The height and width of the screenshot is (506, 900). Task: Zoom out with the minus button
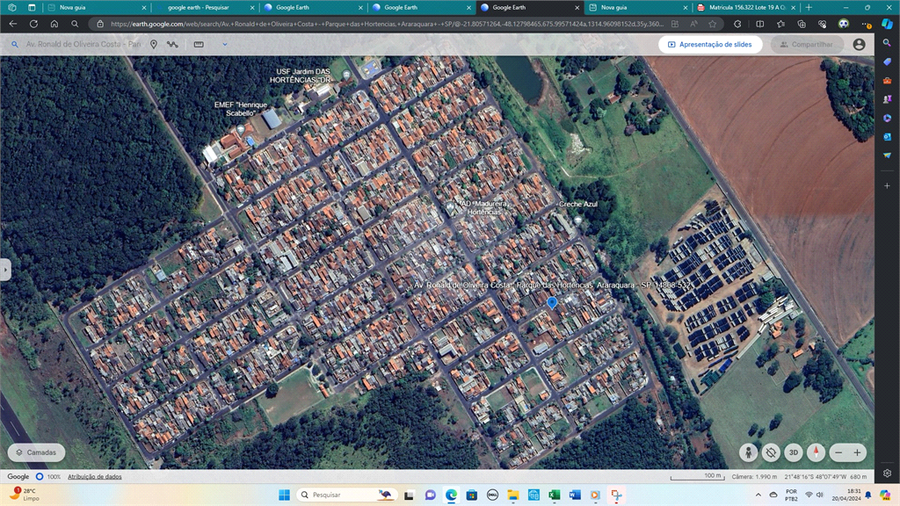(838, 452)
